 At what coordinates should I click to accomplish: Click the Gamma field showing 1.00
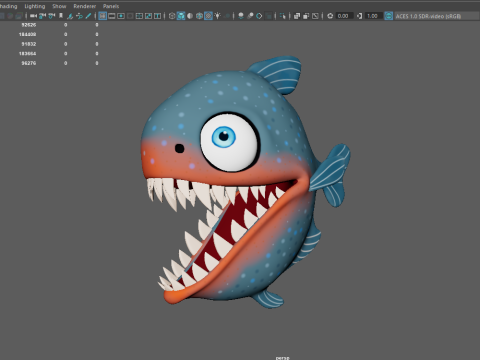click(373, 16)
